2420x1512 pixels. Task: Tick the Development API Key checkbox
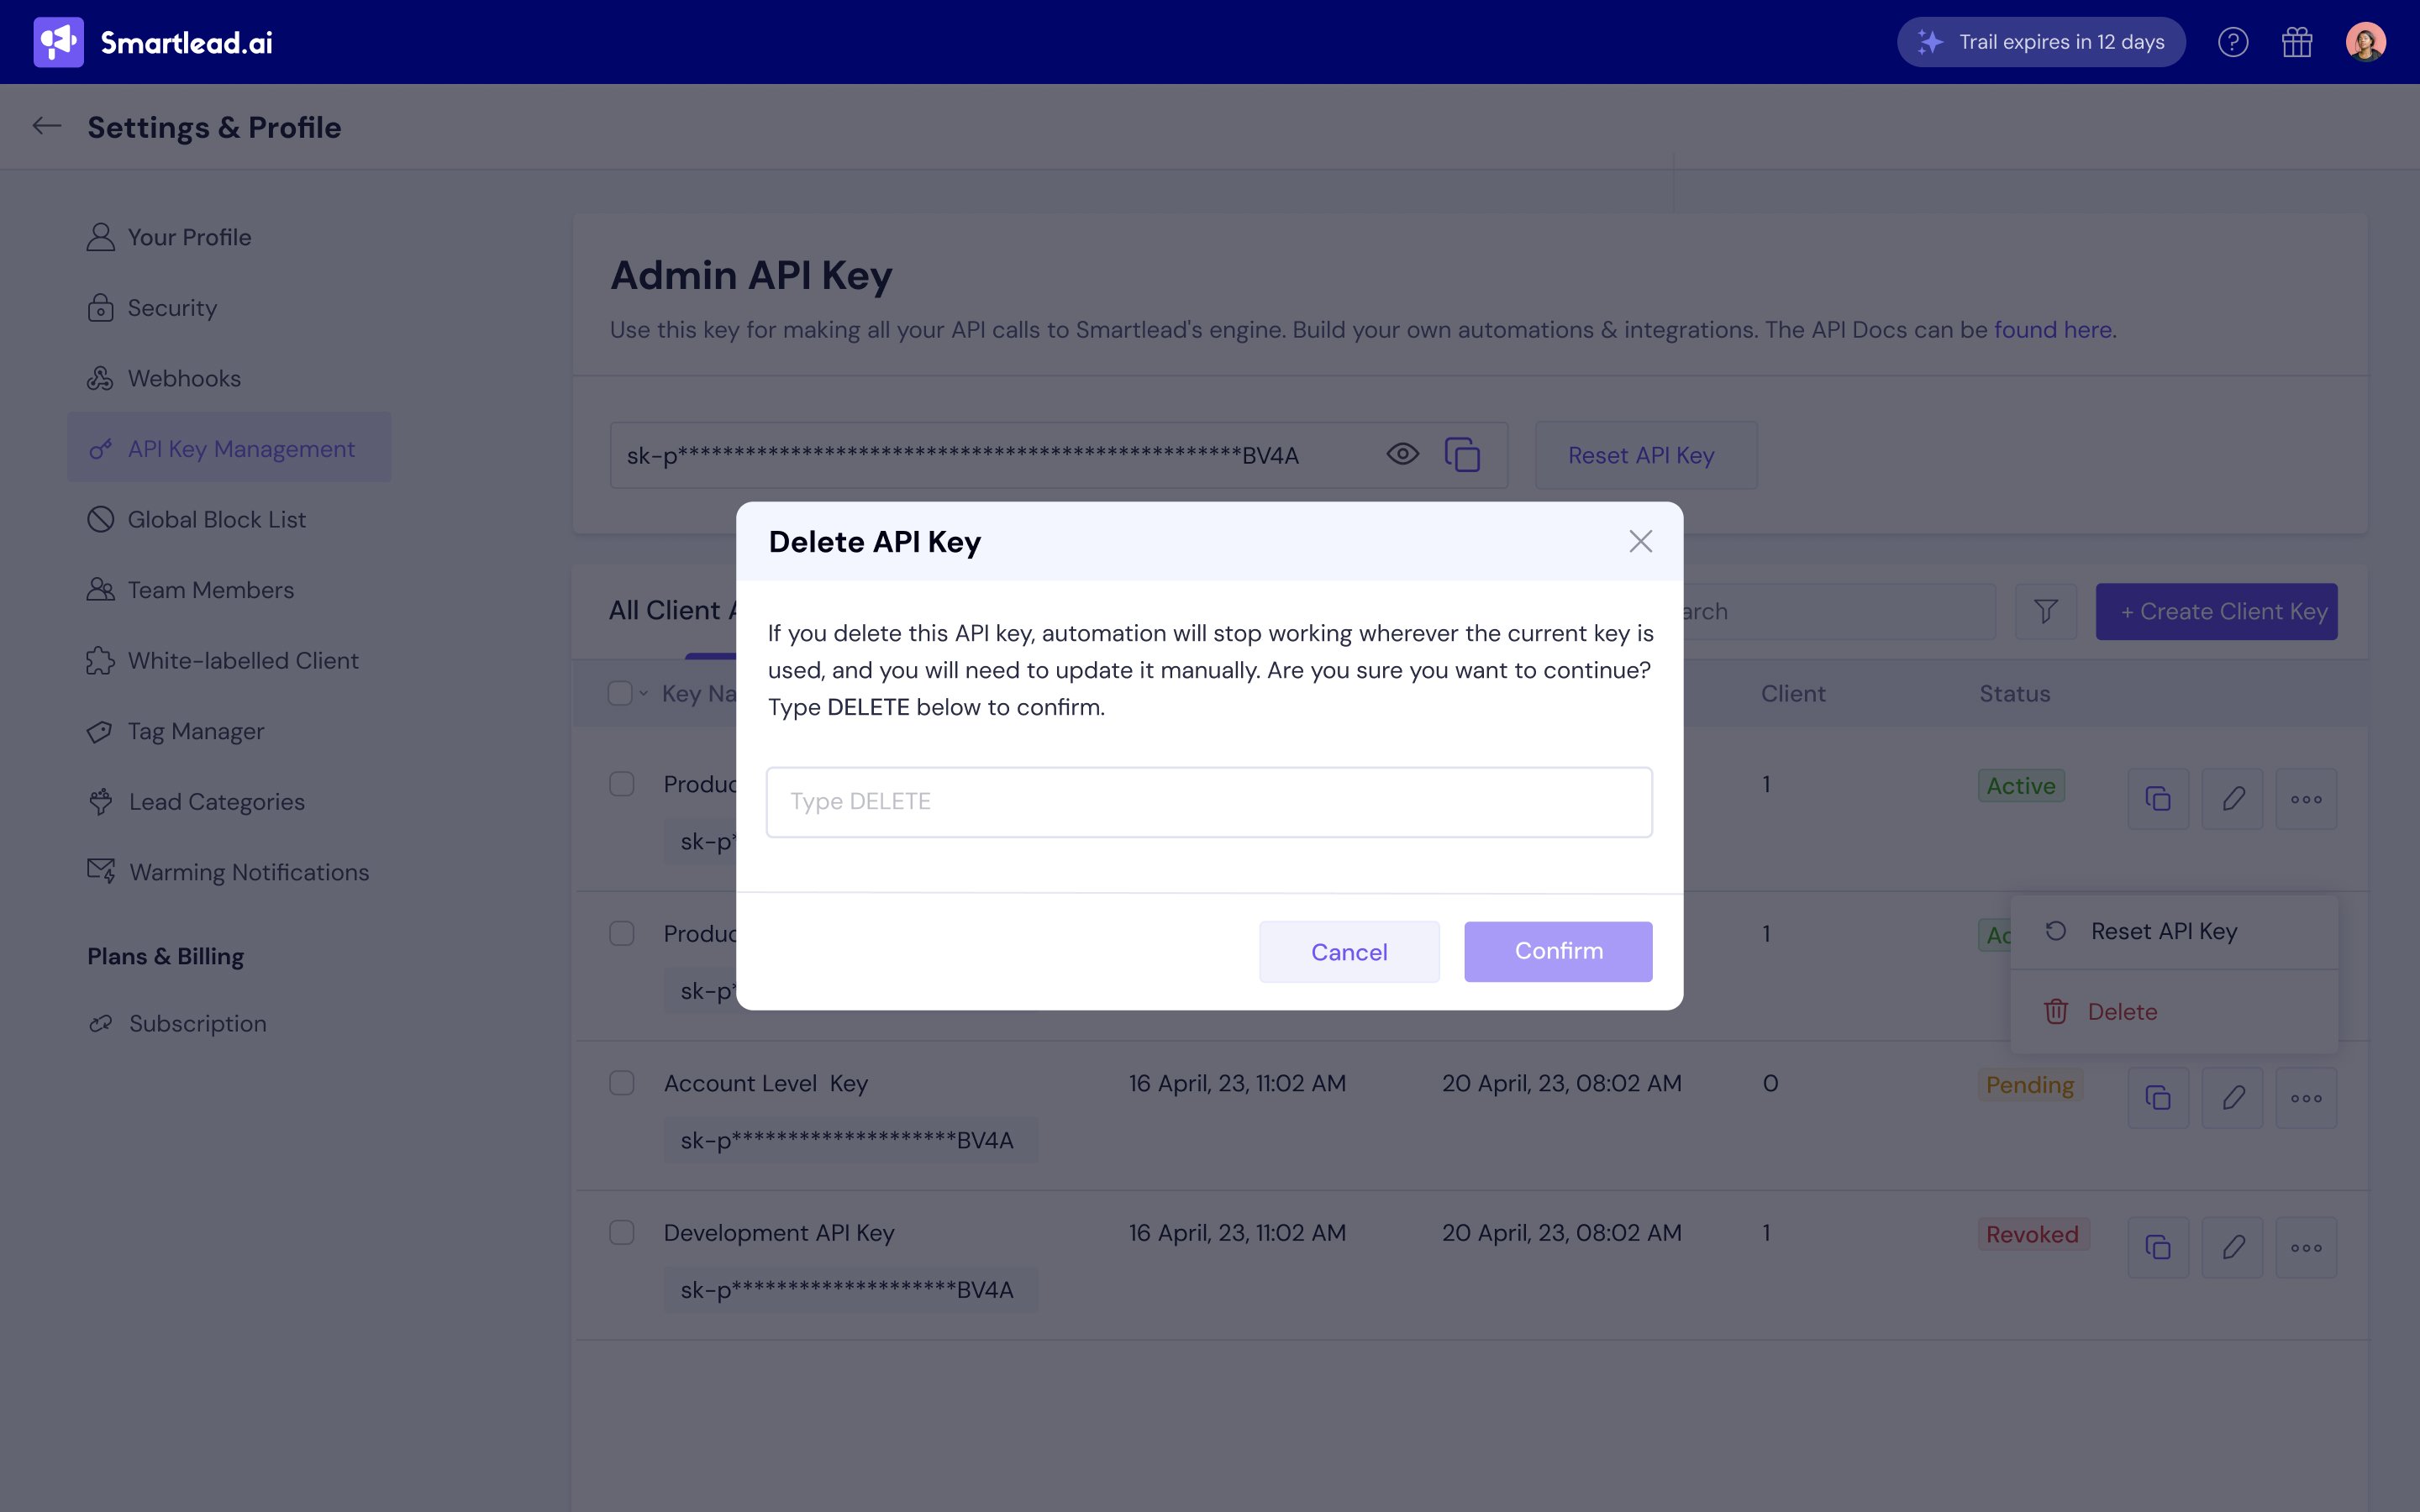(622, 1232)
